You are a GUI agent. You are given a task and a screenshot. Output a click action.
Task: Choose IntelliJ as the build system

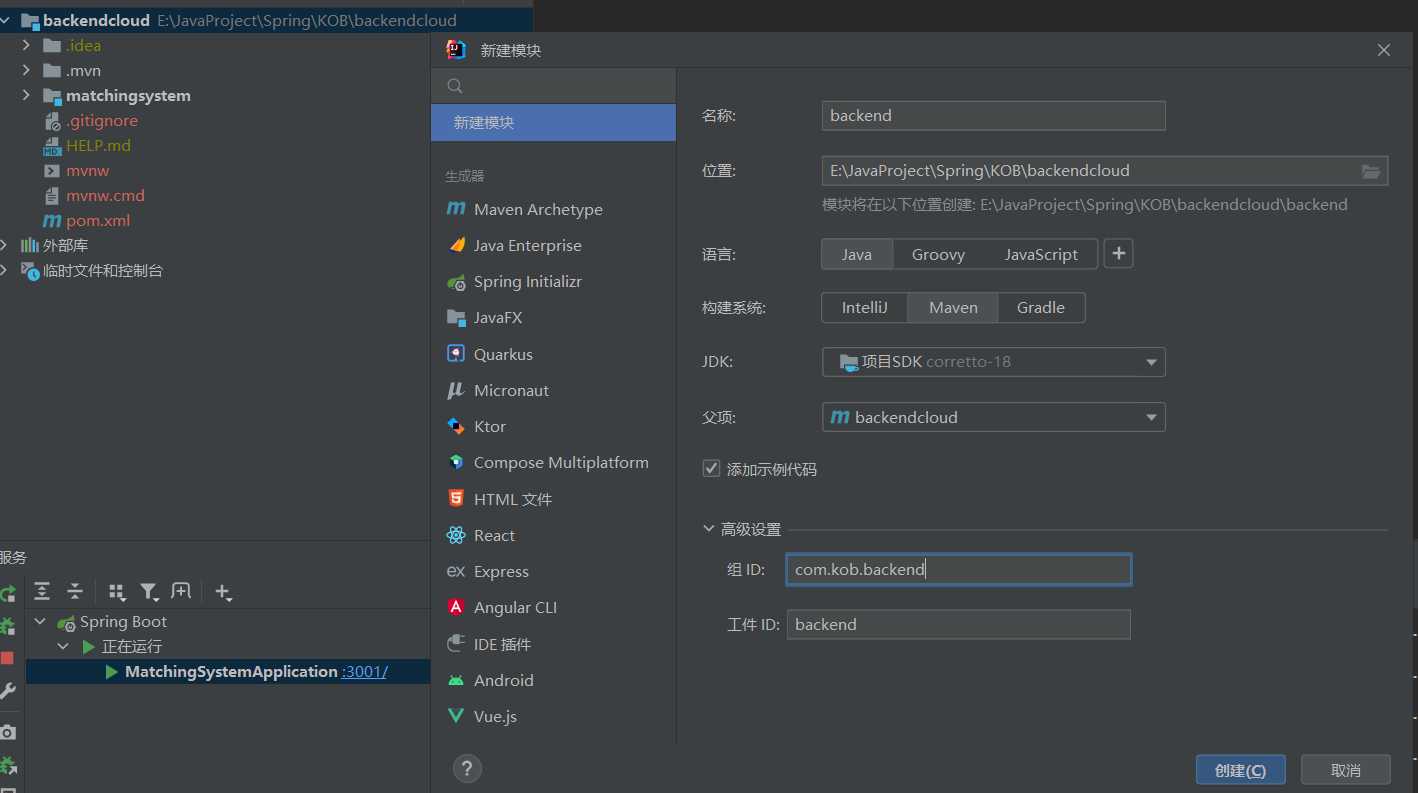pyautogui.click(x=865, y=307)
